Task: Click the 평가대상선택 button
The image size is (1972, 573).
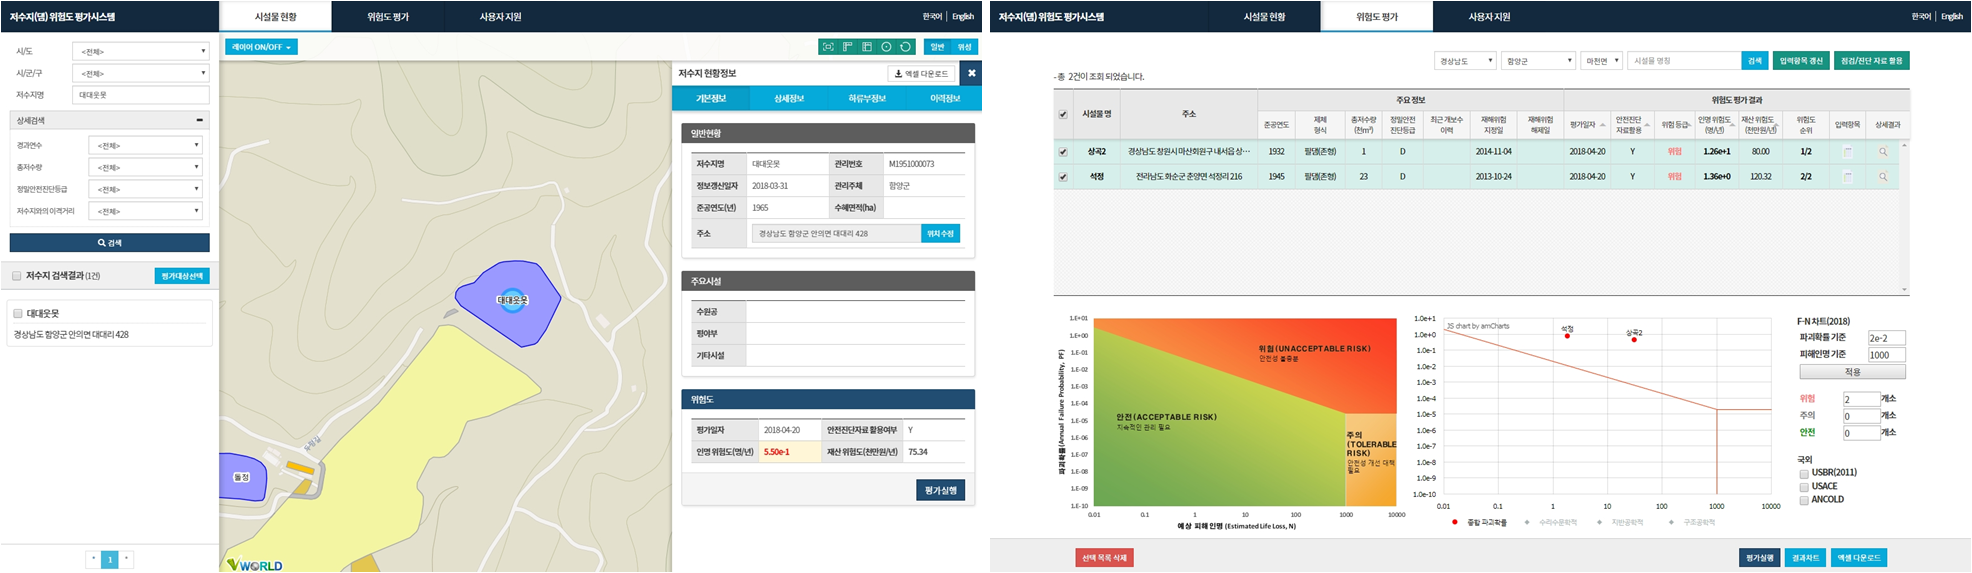Action: point(182,276)
